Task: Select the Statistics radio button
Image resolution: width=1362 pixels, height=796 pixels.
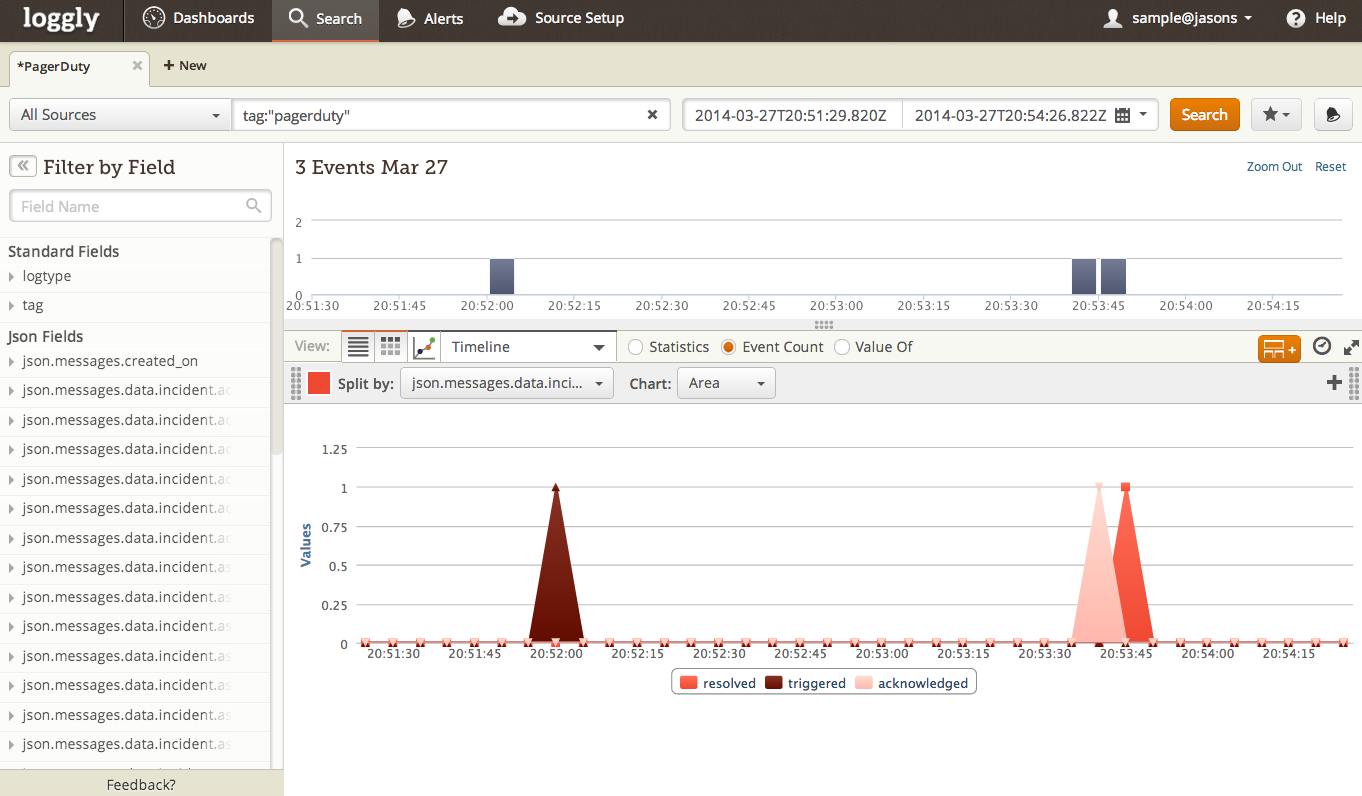Action: pos(635,347)
